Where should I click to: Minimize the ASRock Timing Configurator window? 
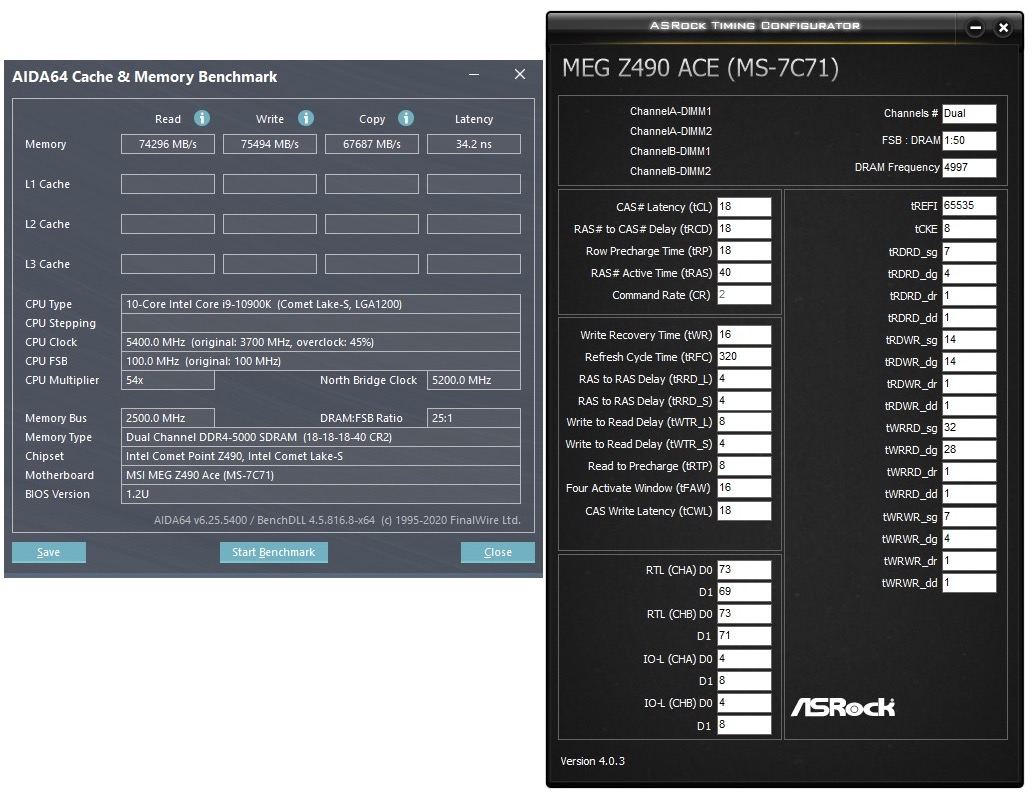pyautogui.click(x=976, y=28)
